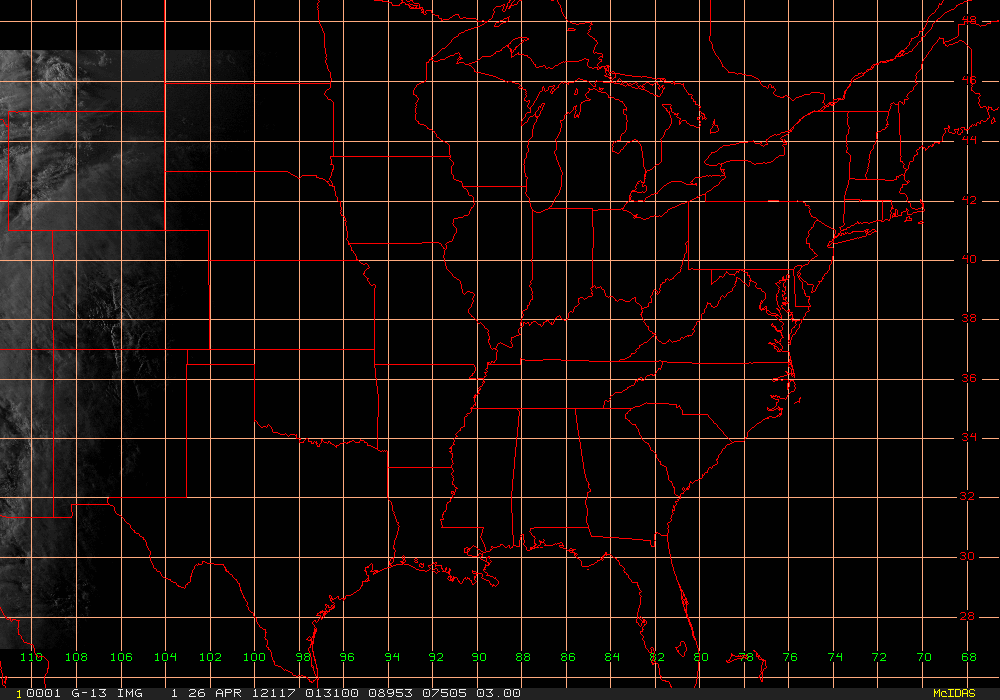The height and width of the screenshot is (700, 1000).
Task: Select the G-13 satellite identifier text
Action: [x=88, y=693]
